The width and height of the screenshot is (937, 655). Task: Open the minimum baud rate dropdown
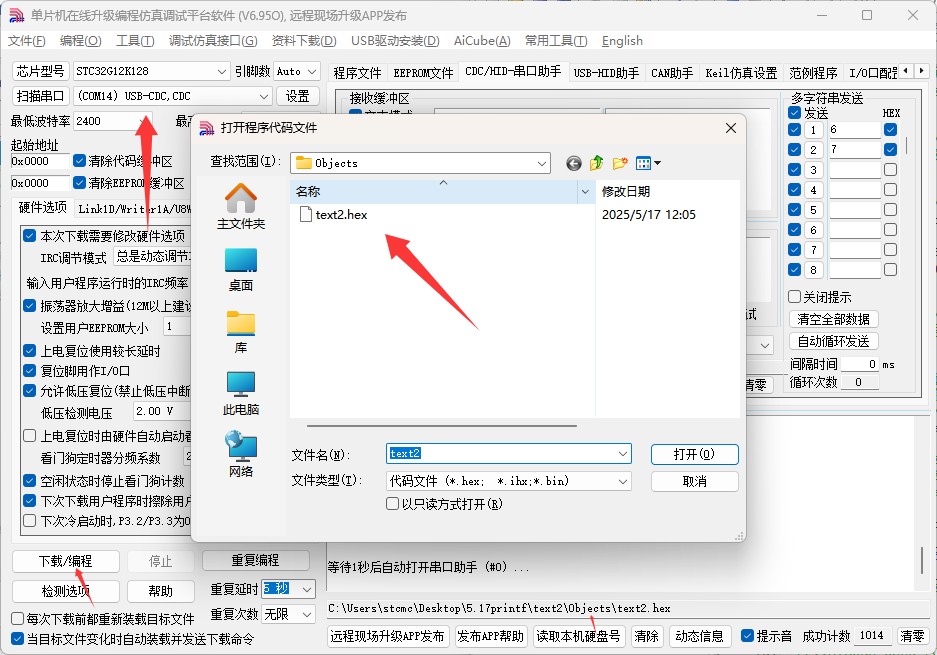[x=143, y=121]
